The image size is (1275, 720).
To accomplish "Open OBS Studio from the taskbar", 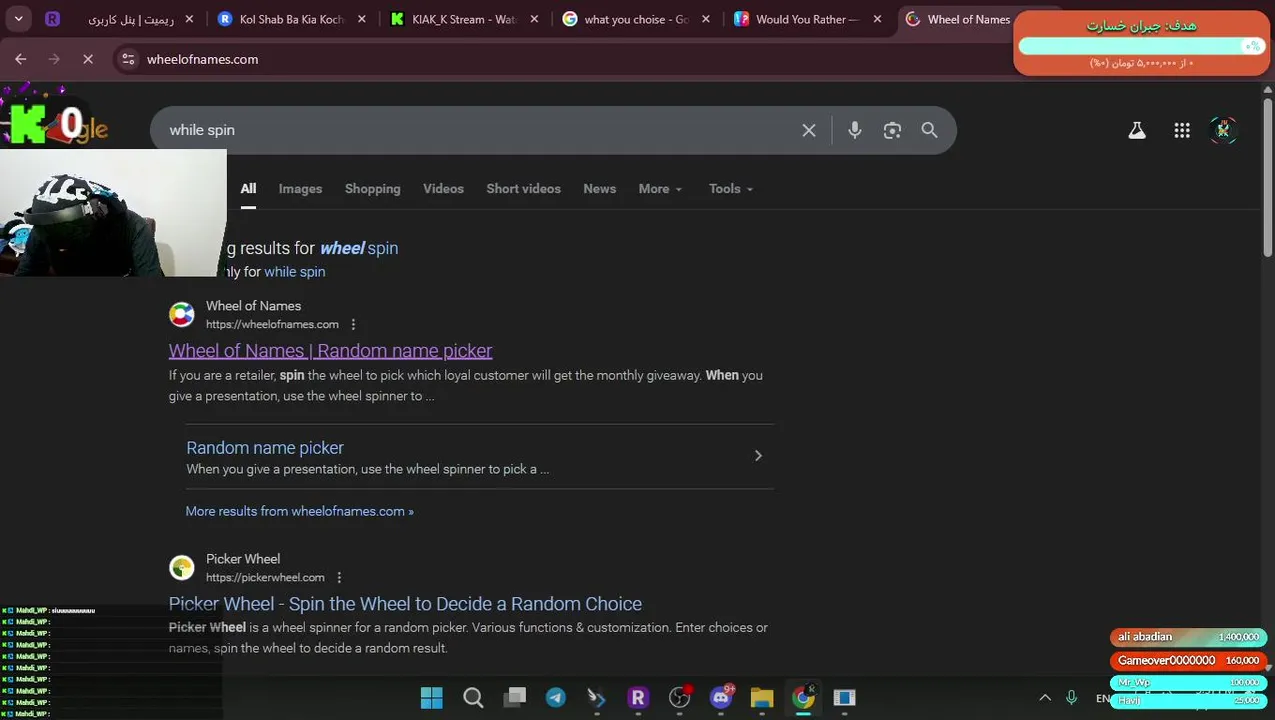I will [680, 698].
